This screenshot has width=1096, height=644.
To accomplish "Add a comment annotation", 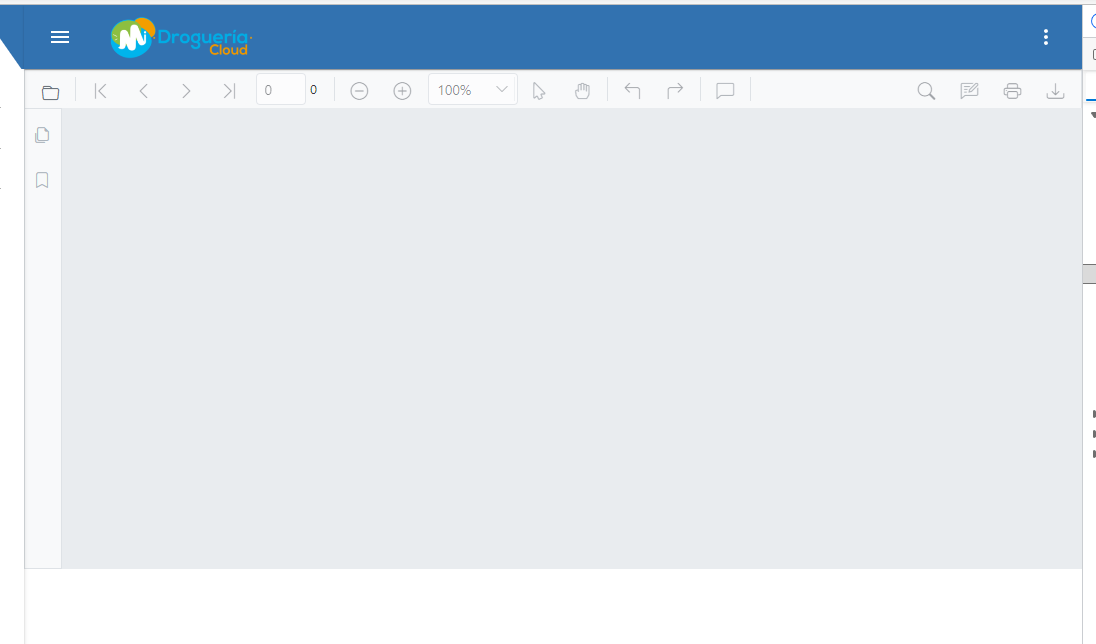I will (724, 90).
